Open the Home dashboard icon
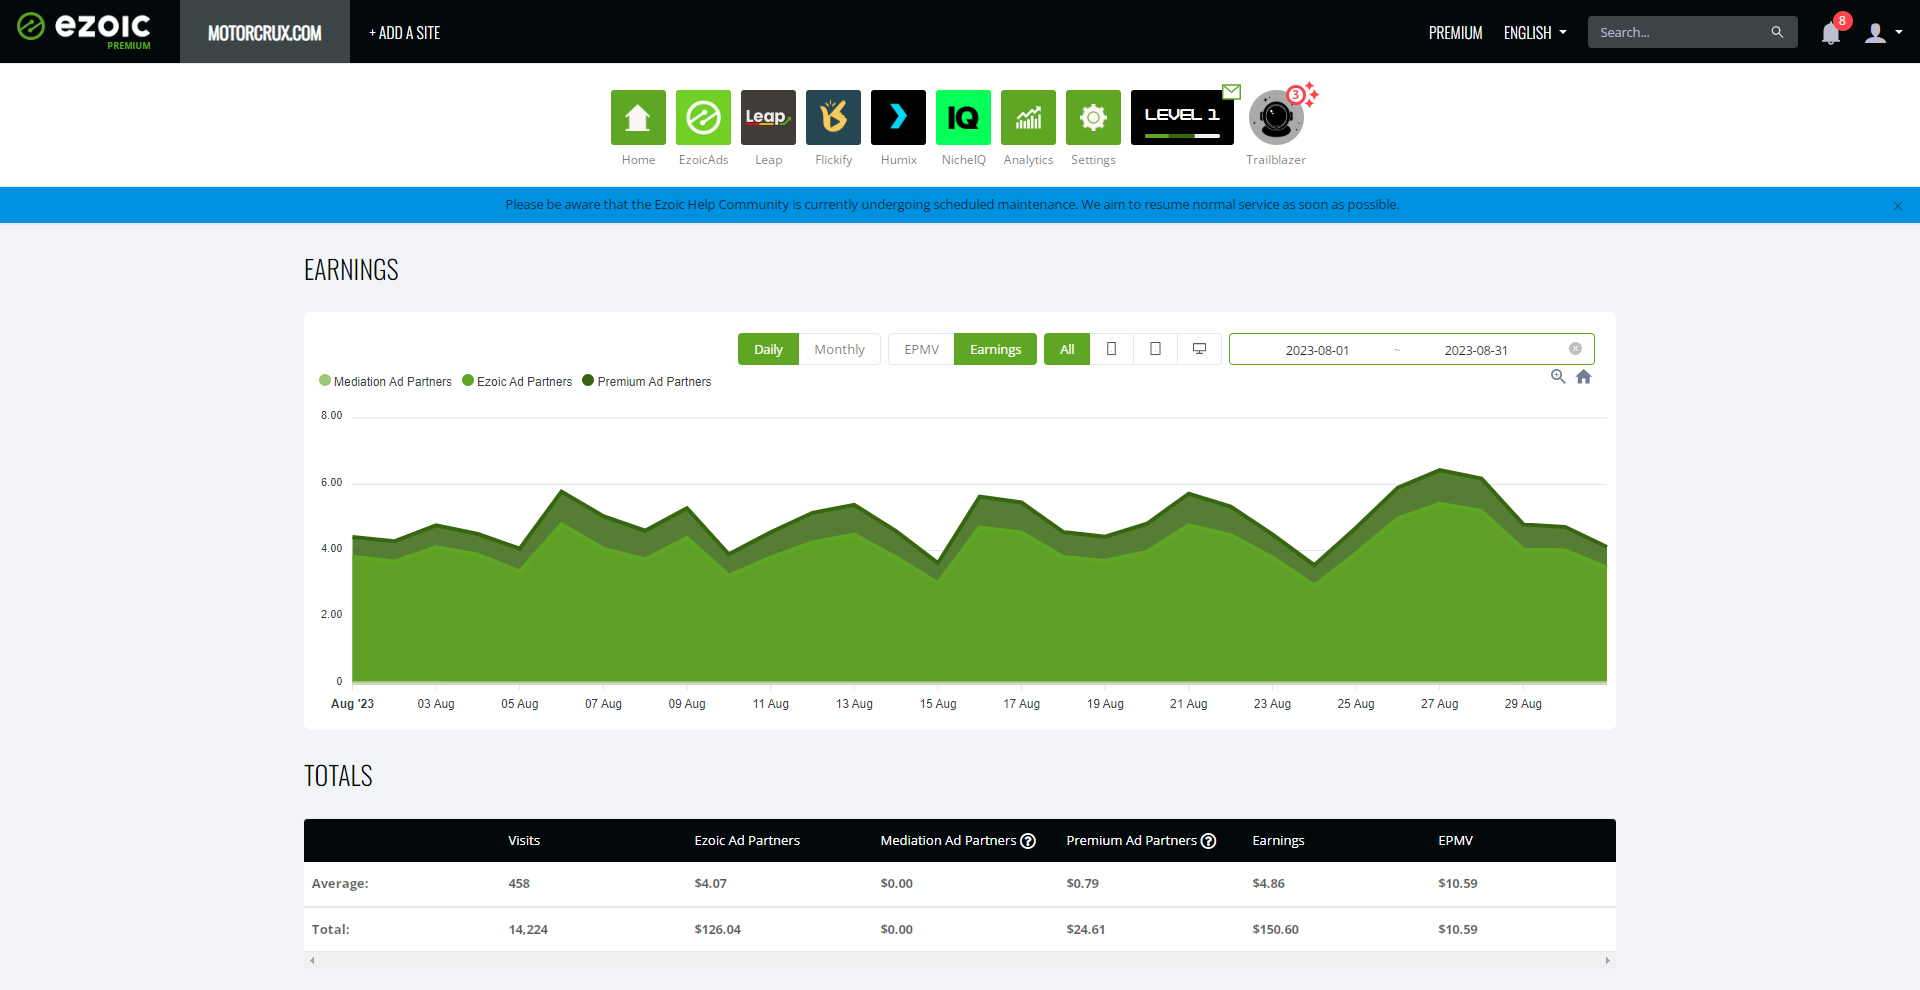Viewport: 1920px width, 990px height. click(638, 118)
